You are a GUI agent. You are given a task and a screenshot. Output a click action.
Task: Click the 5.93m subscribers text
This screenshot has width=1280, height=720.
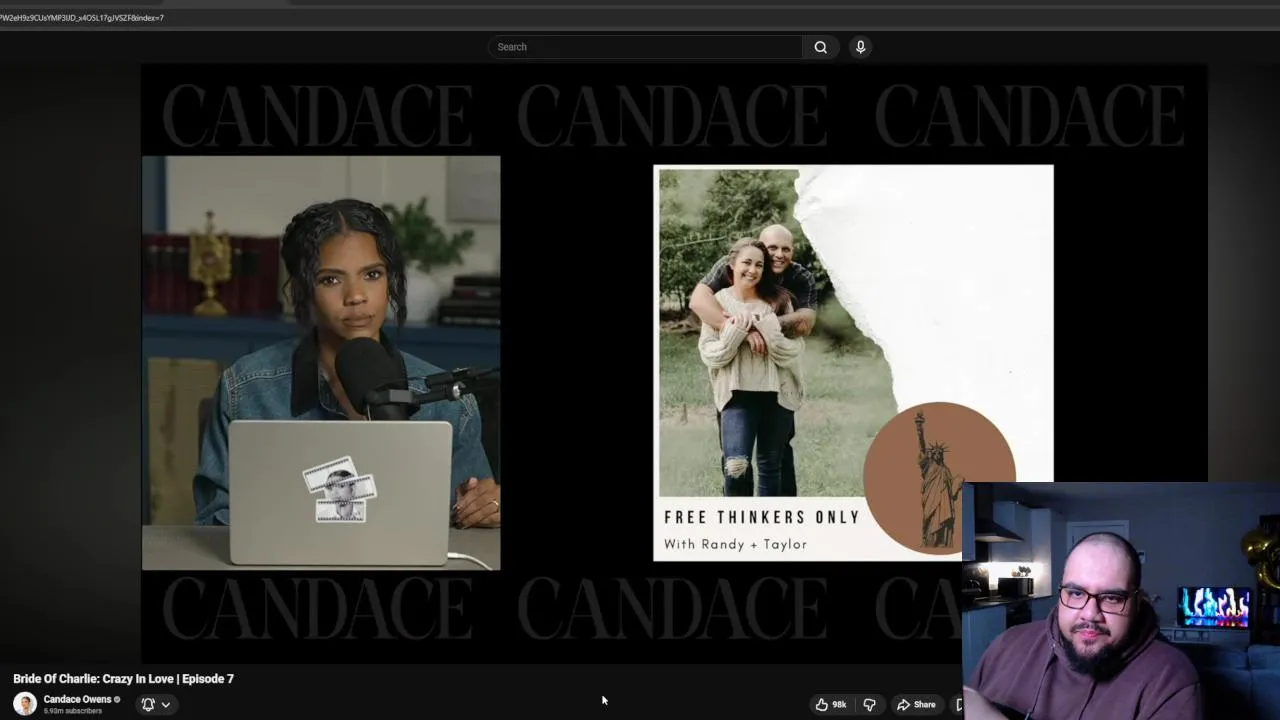coord(73,711)
